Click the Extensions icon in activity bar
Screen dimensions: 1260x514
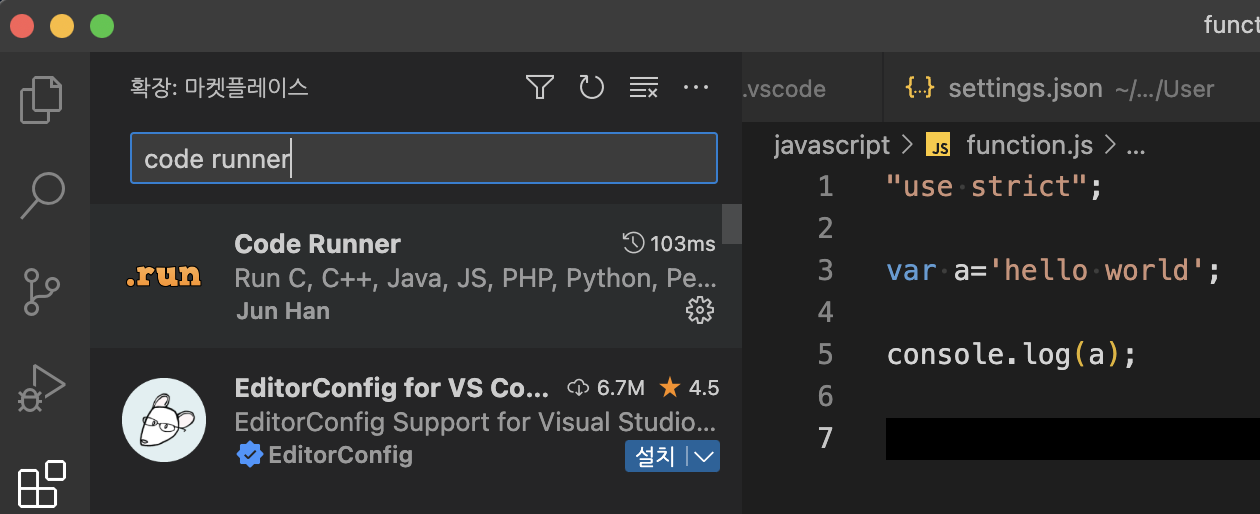point(42,483)
